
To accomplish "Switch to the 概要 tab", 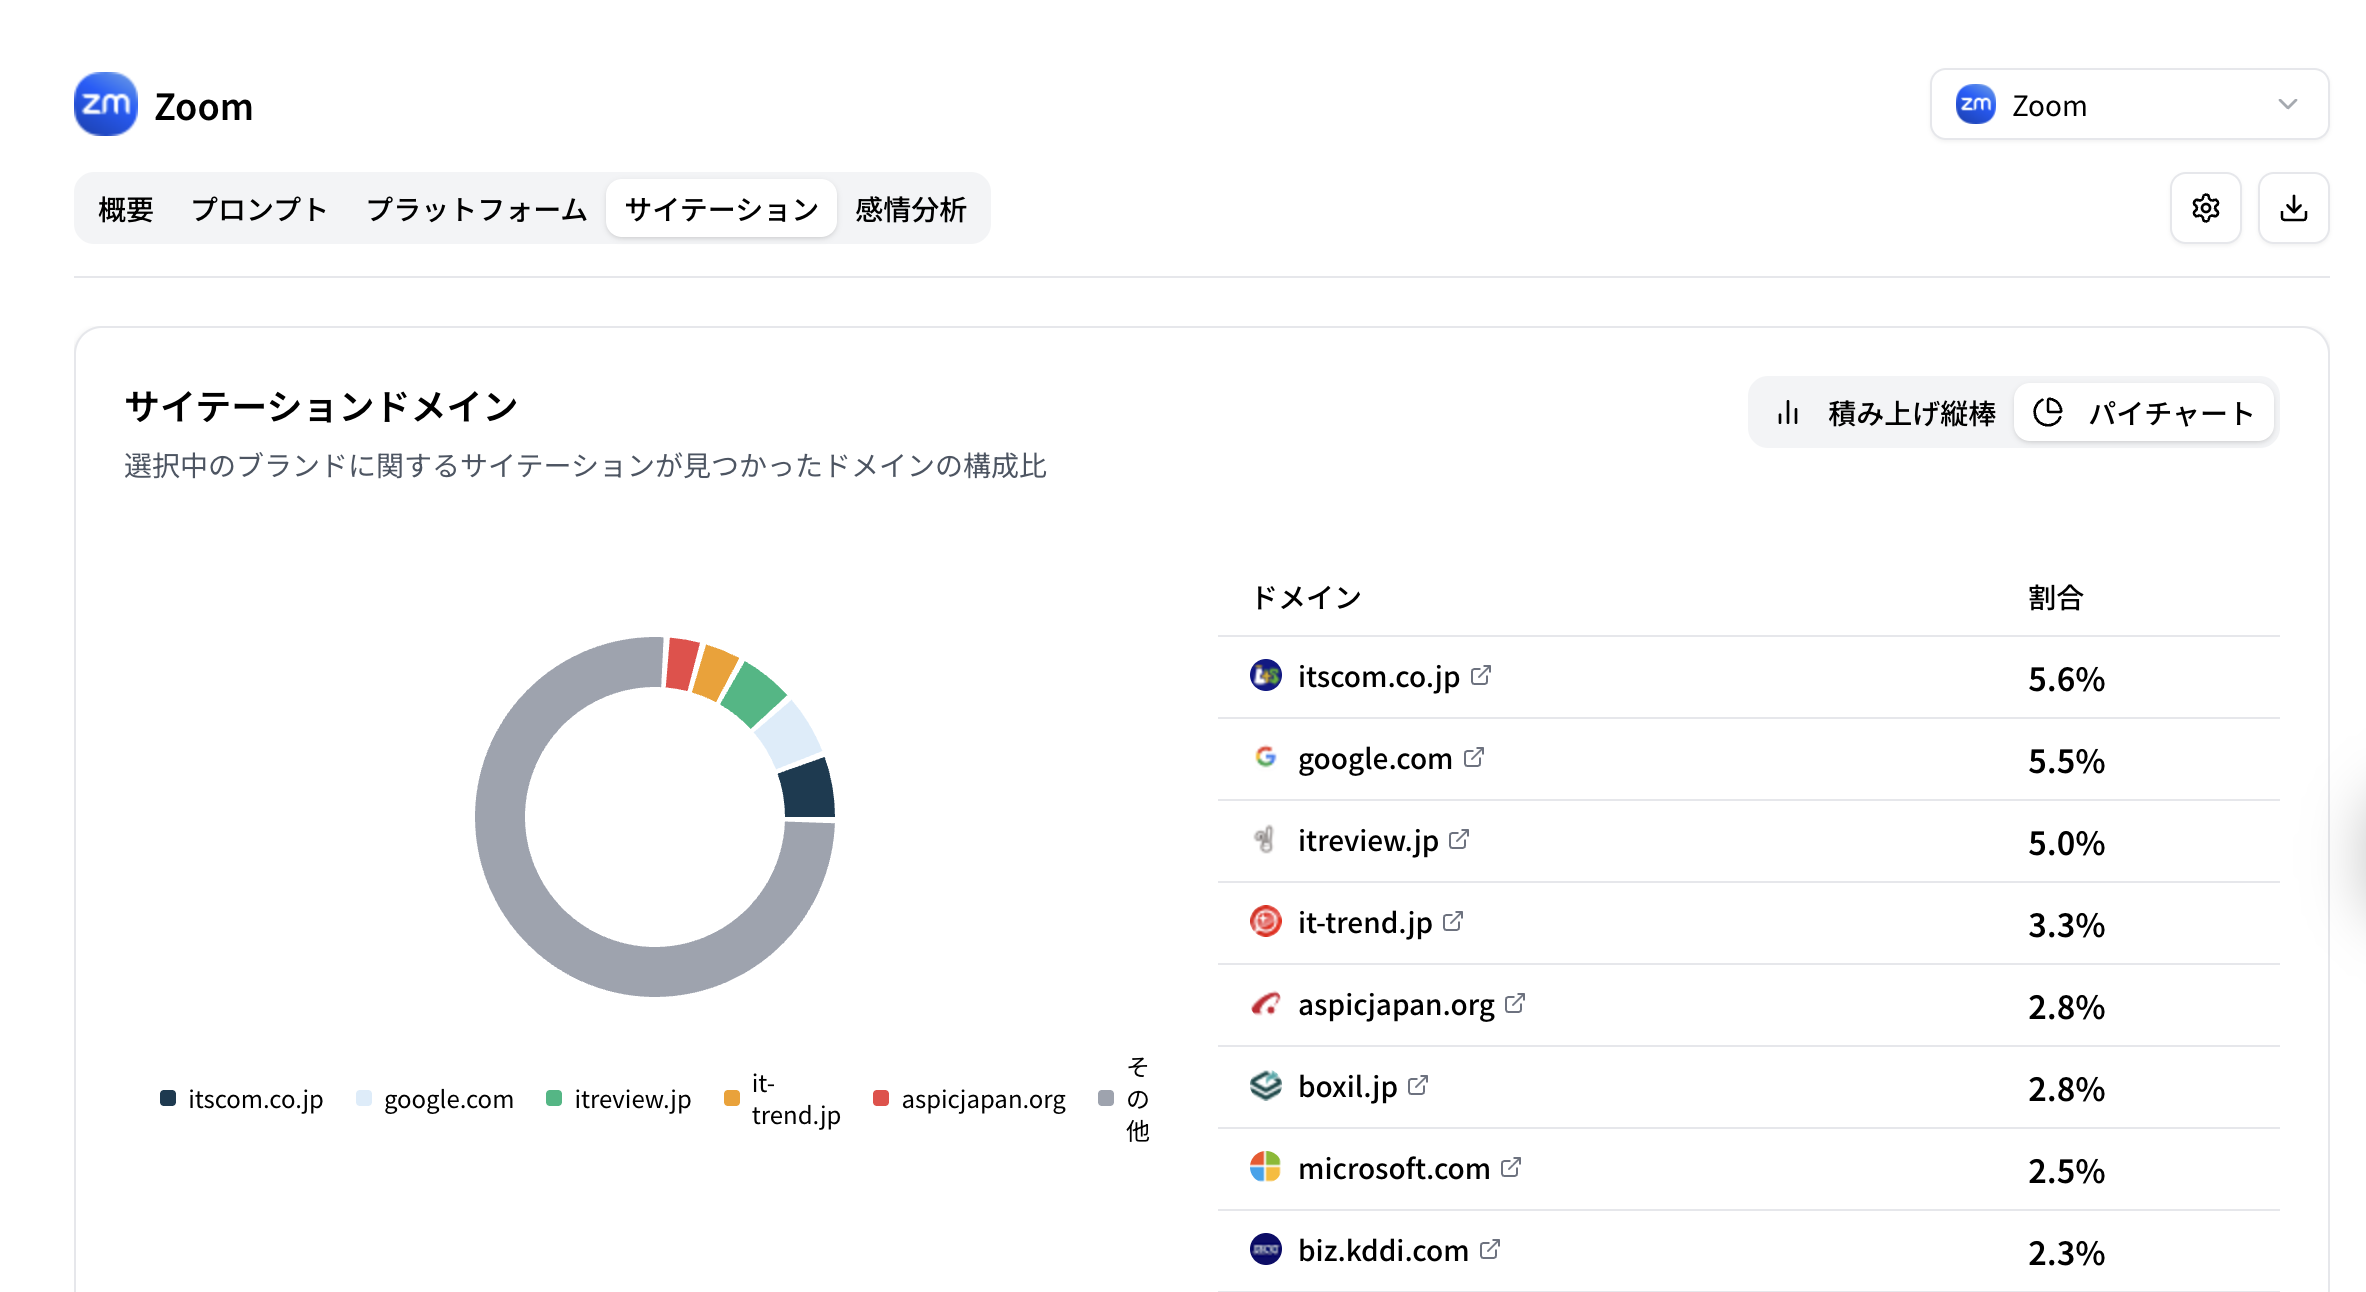I will (x=125, y=208).
